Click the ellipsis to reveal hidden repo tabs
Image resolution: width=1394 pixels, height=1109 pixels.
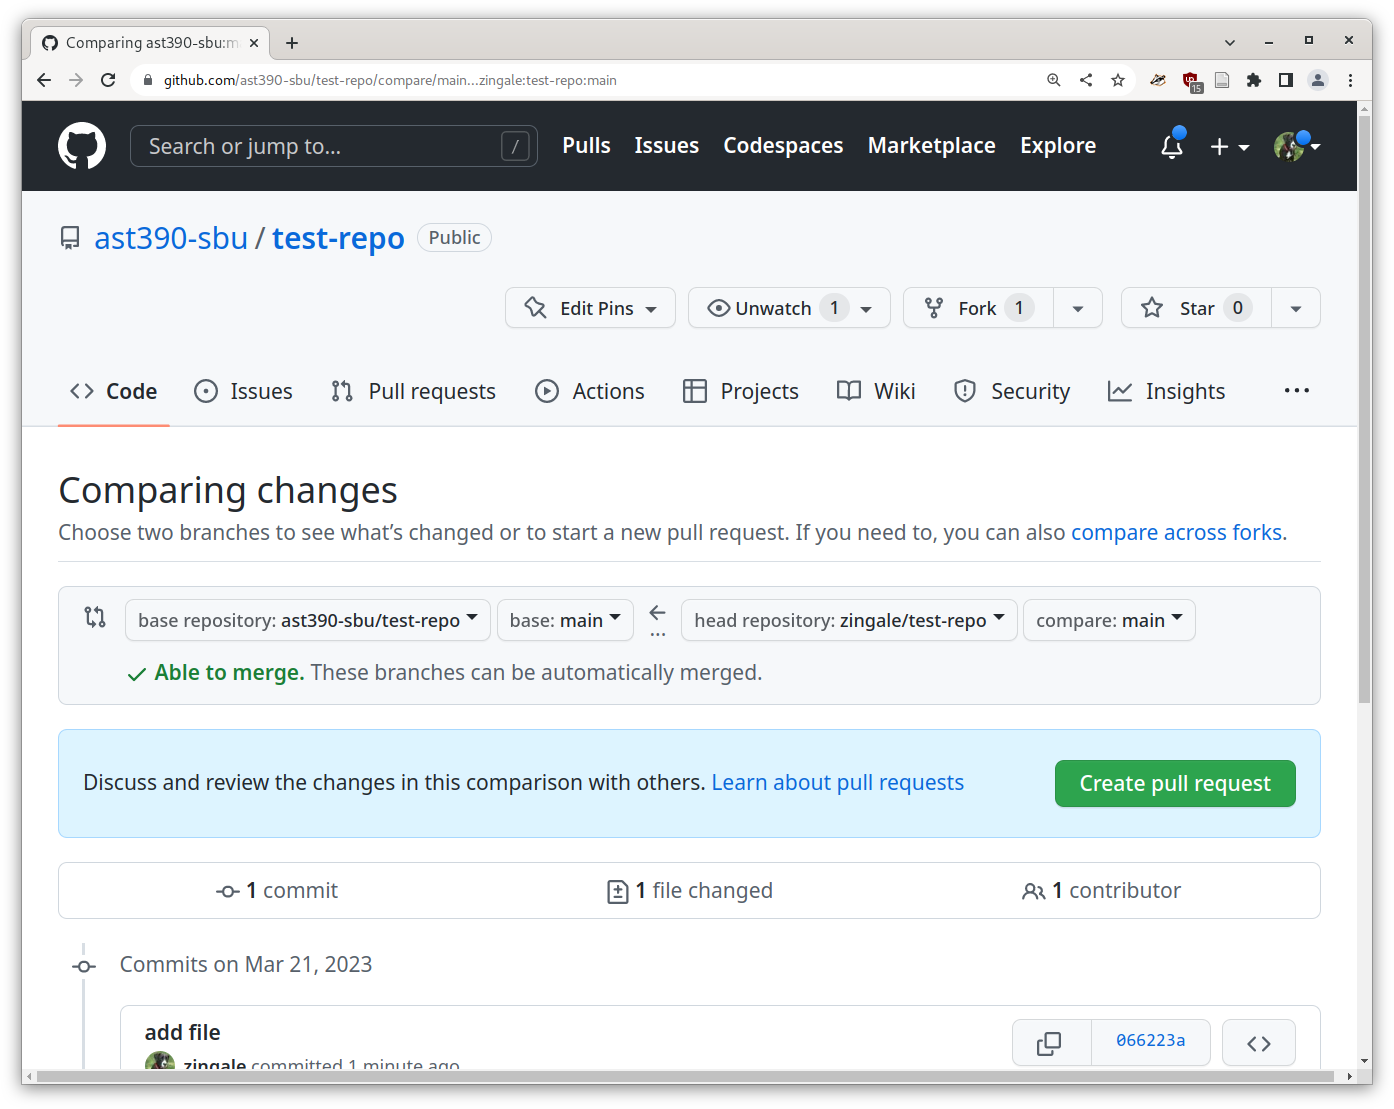[1296, 390]
